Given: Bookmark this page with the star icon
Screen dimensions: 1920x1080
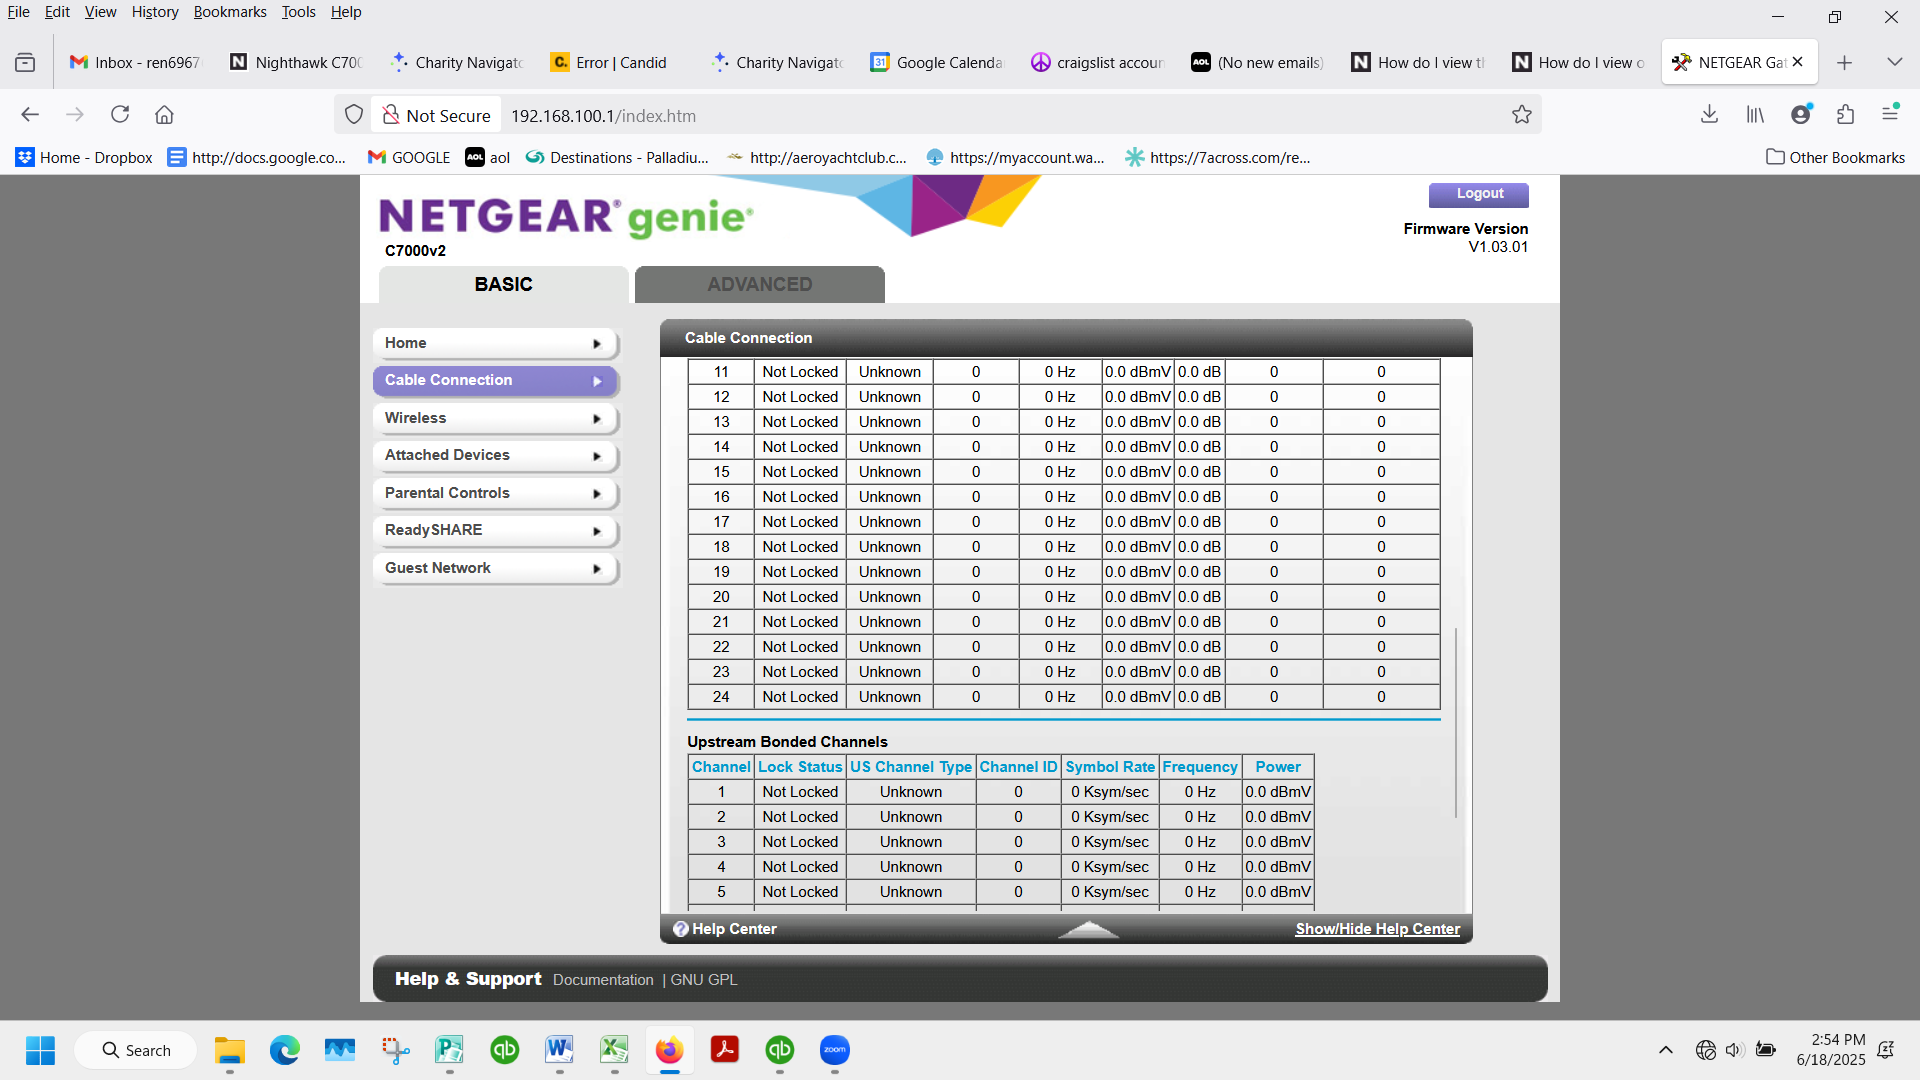Looking at the screenshot, I should [1521, 115].
